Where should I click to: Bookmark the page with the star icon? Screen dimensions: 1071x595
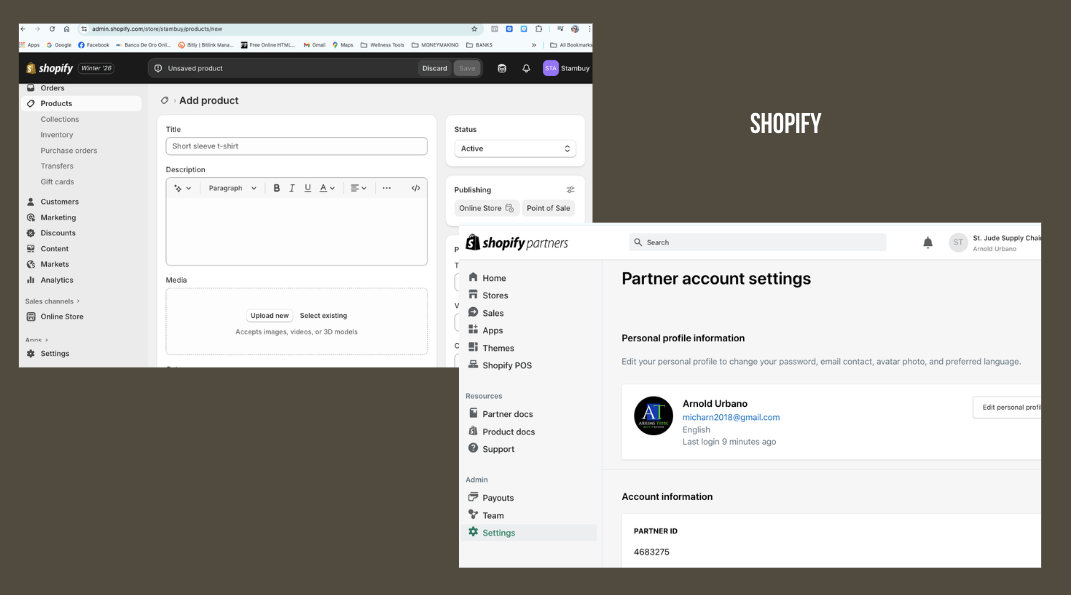click(x=474, y=29)
